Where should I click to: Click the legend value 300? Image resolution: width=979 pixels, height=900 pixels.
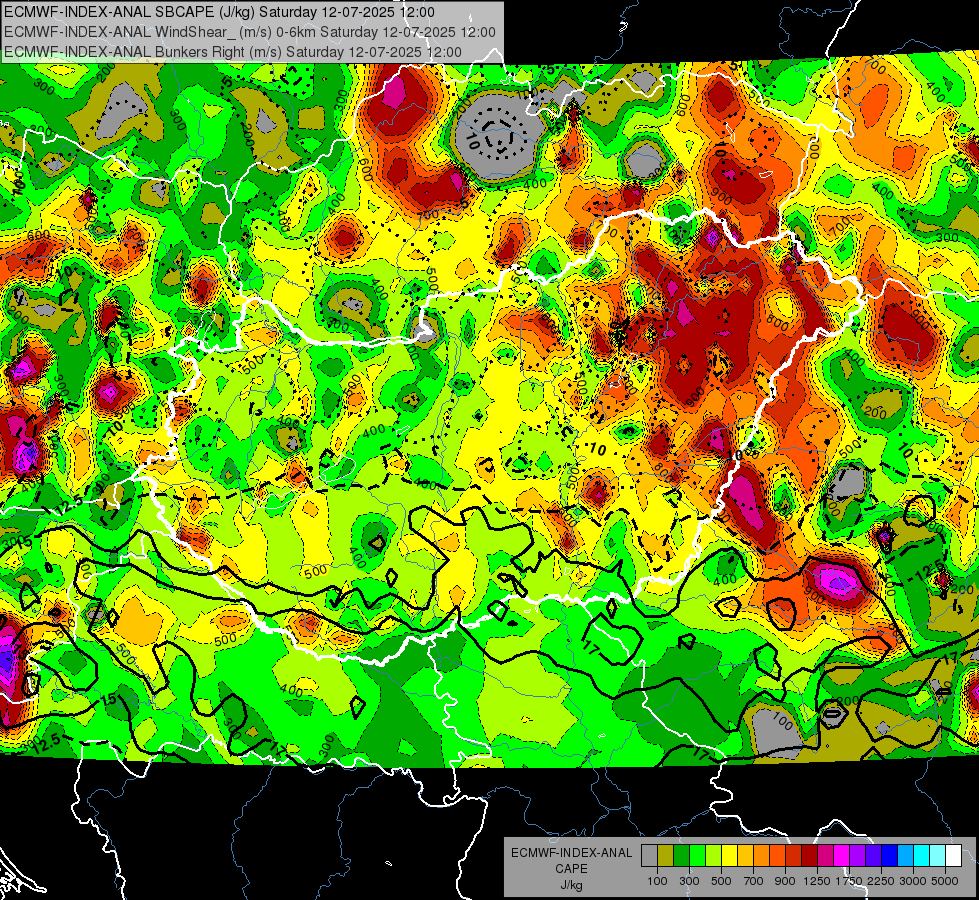(x=689, y=881)
